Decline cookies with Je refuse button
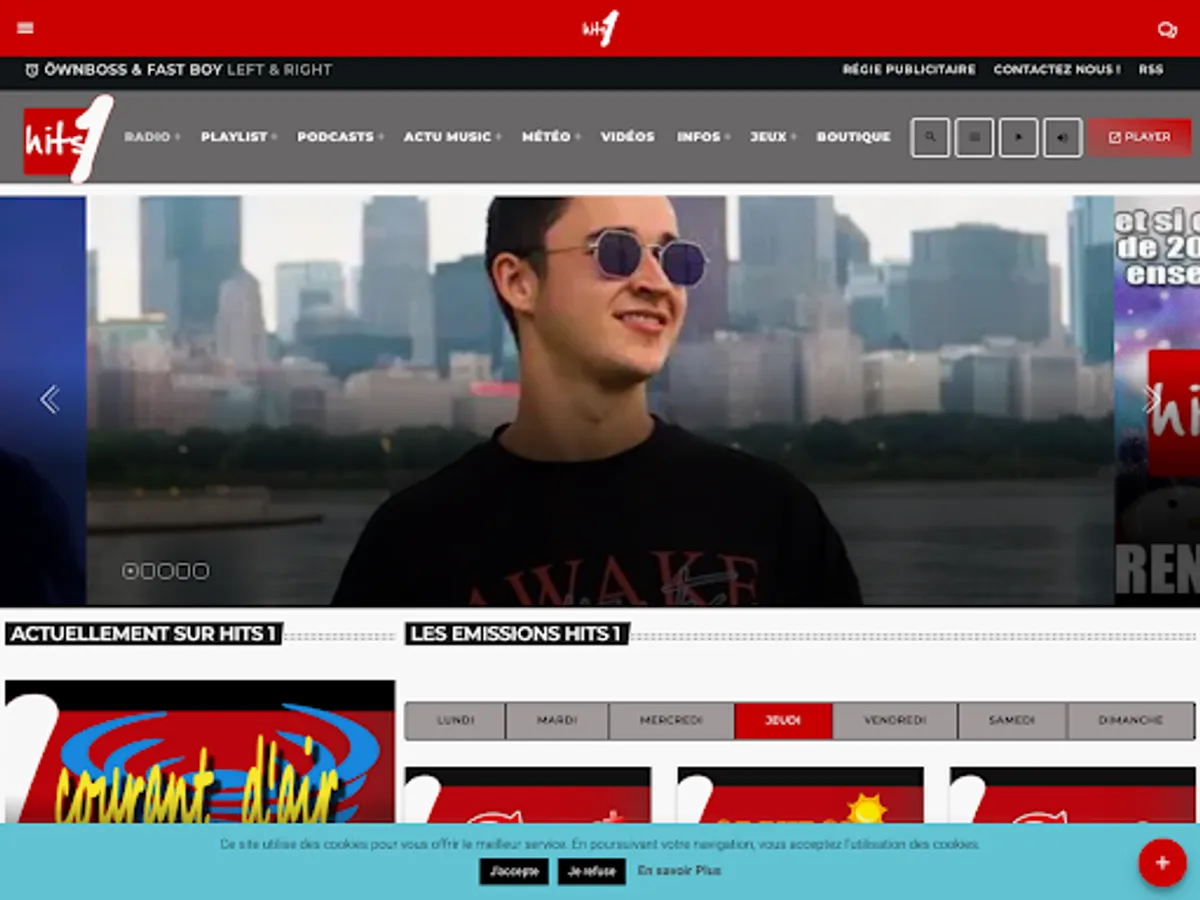This screenshot has width=1200, height=900. (x=592, y=871)
